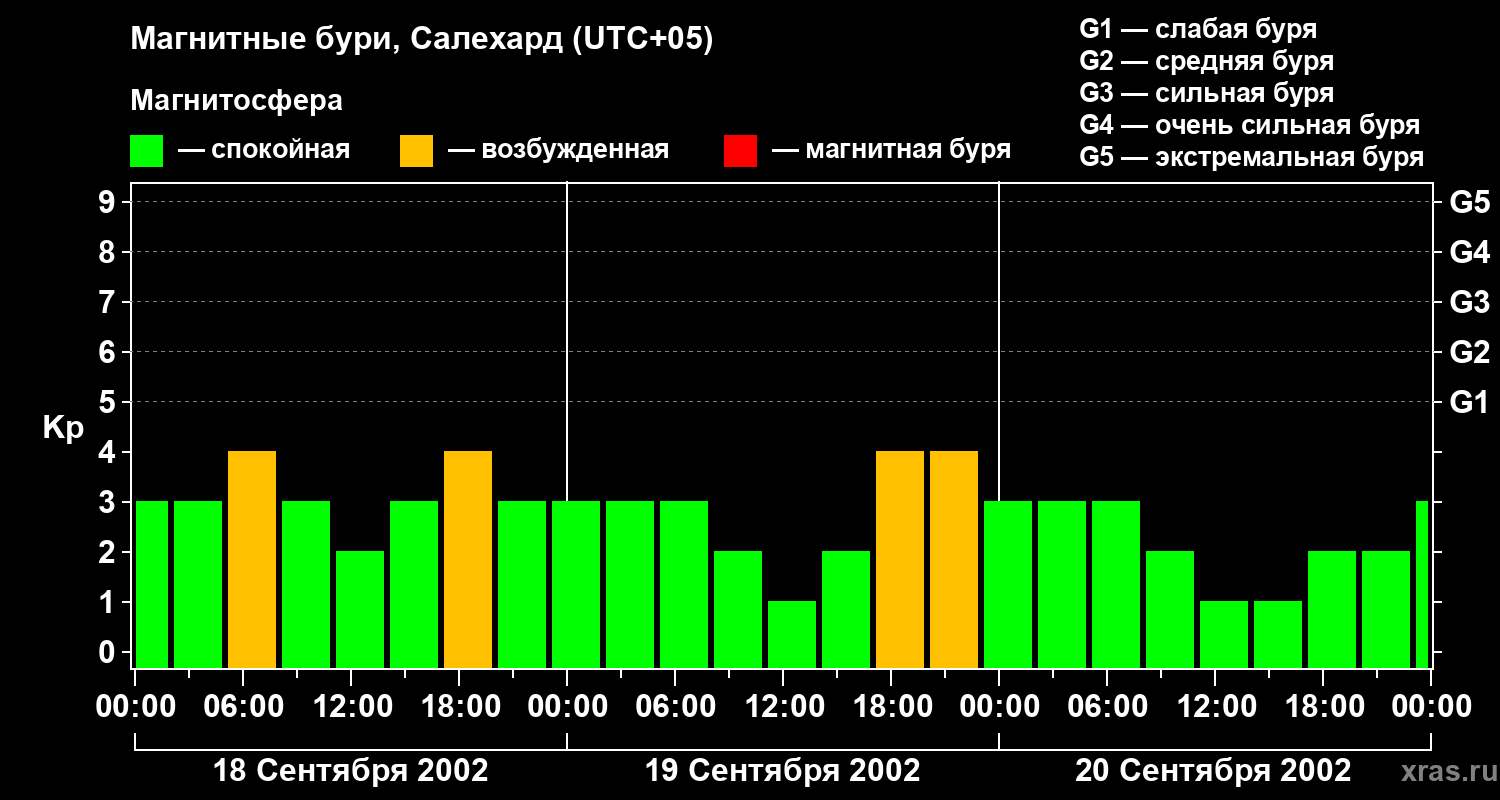1500x800 pixels.
Task: Click the '— возбужденная' legend label
Action: (558, 150)
